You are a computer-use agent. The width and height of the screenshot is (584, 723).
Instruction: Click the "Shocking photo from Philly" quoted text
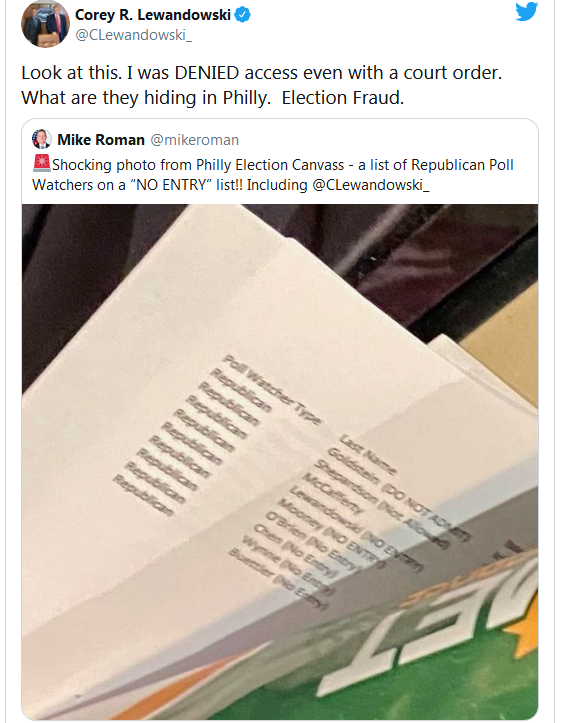(272, 175)
